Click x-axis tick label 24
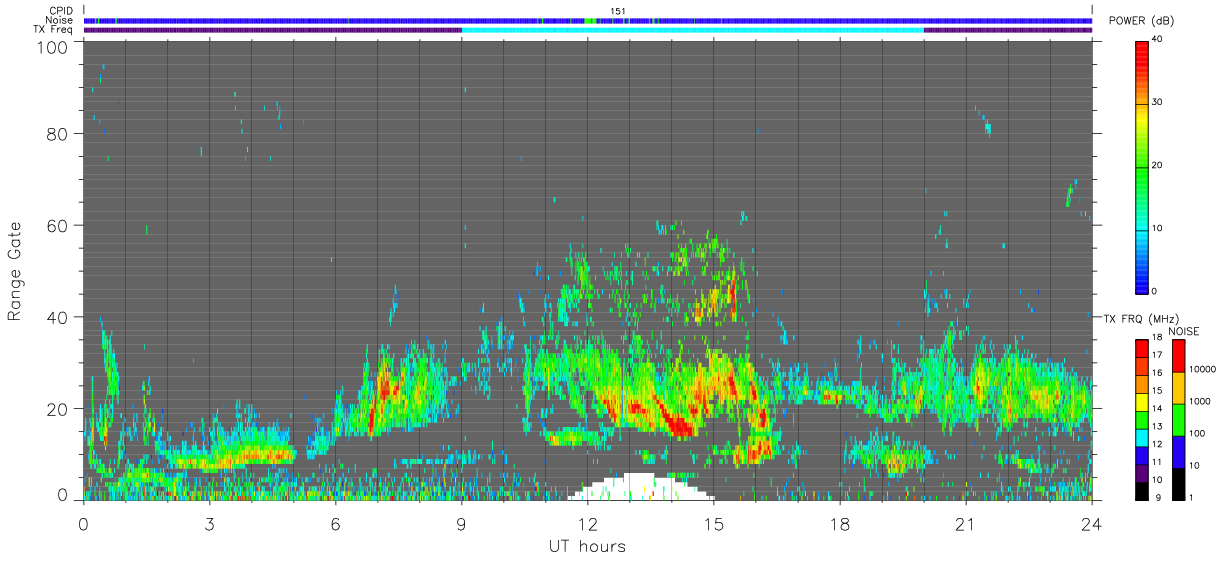Viewport: 1228px width, 567px height. tap(1091, 524)
